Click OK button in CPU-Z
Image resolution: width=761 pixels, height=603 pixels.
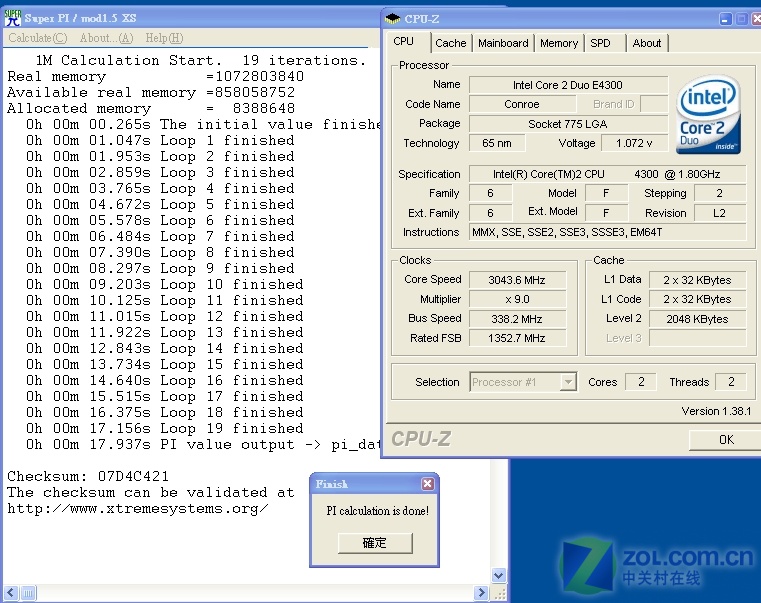tap(726, 440)
